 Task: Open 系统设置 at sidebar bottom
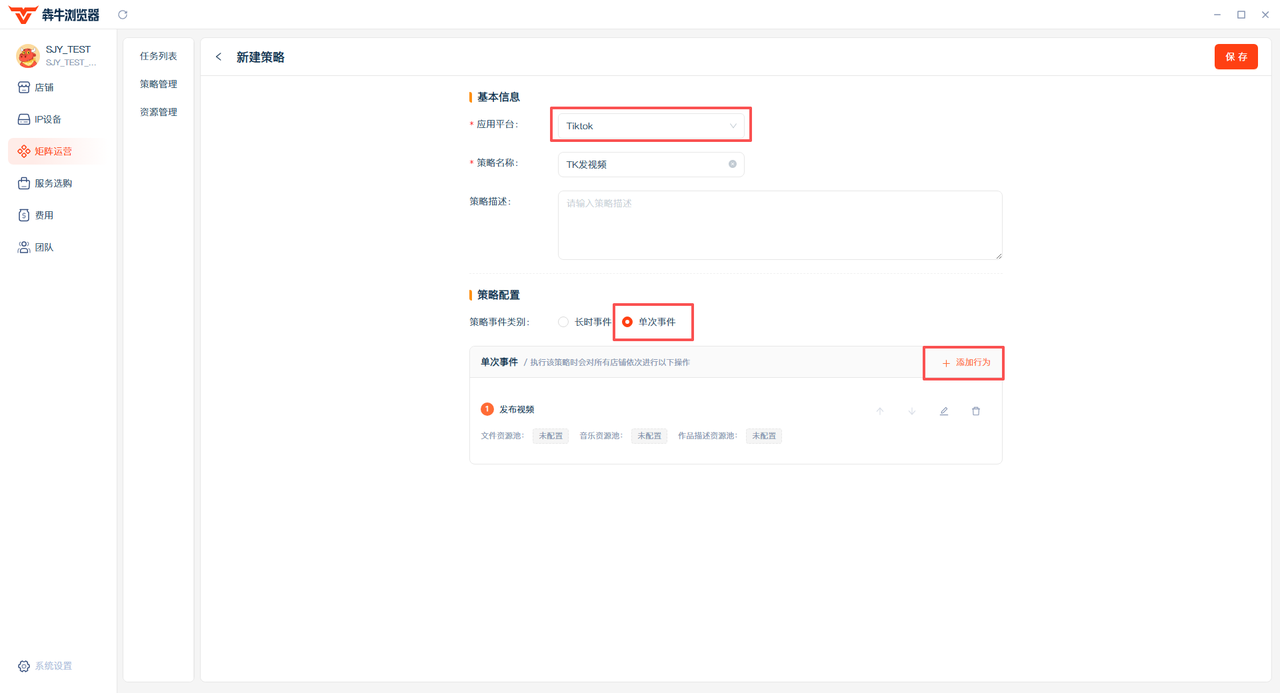coord(46,666)
